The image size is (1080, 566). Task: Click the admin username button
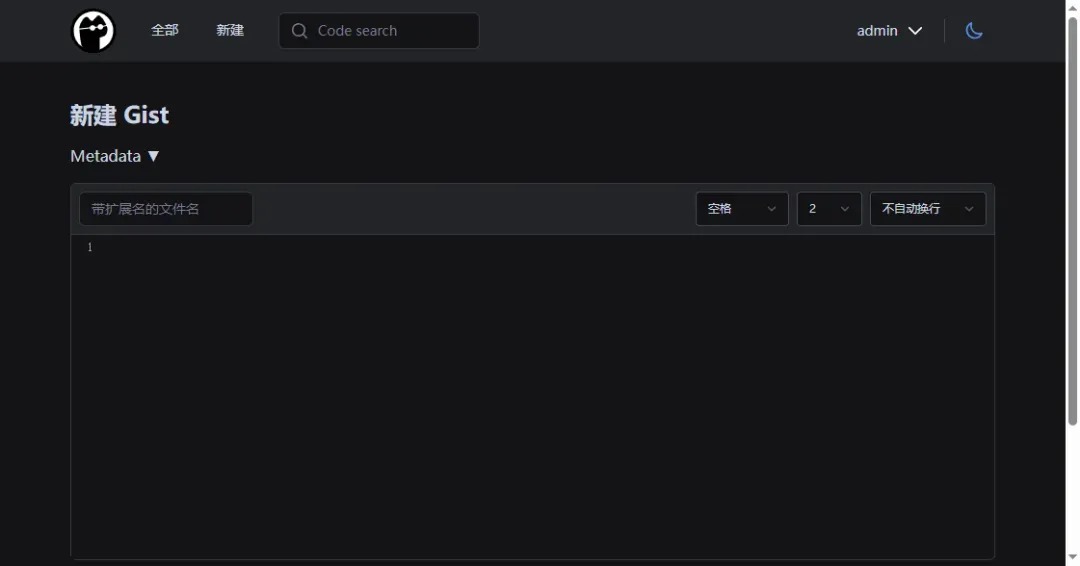point(877,31)
